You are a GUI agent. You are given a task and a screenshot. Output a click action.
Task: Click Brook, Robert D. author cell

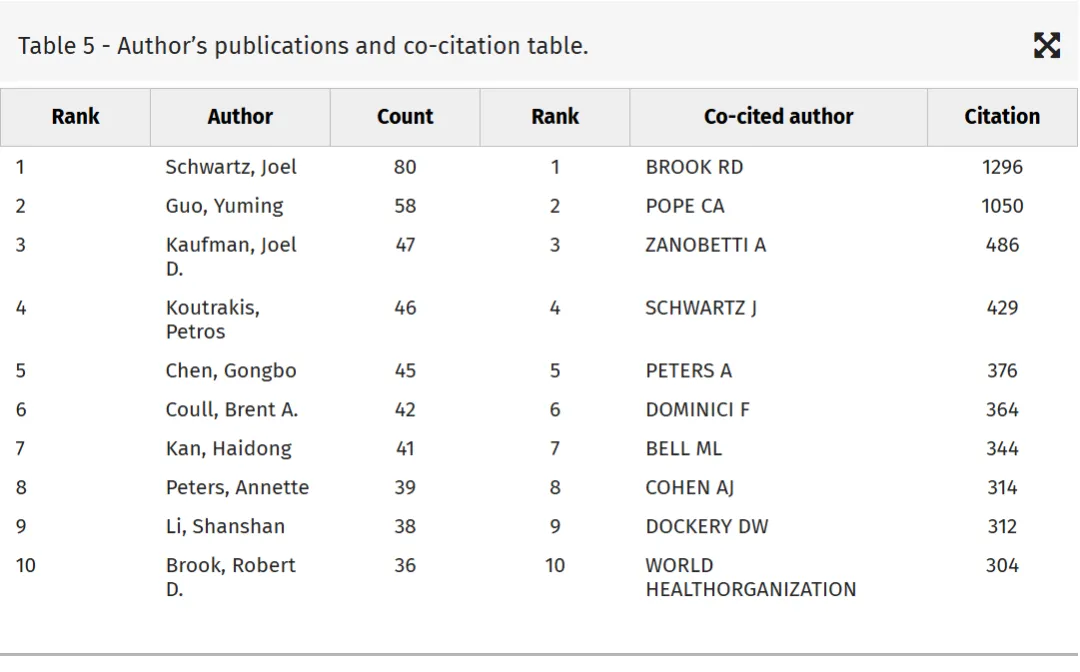[x=230, y=577]
